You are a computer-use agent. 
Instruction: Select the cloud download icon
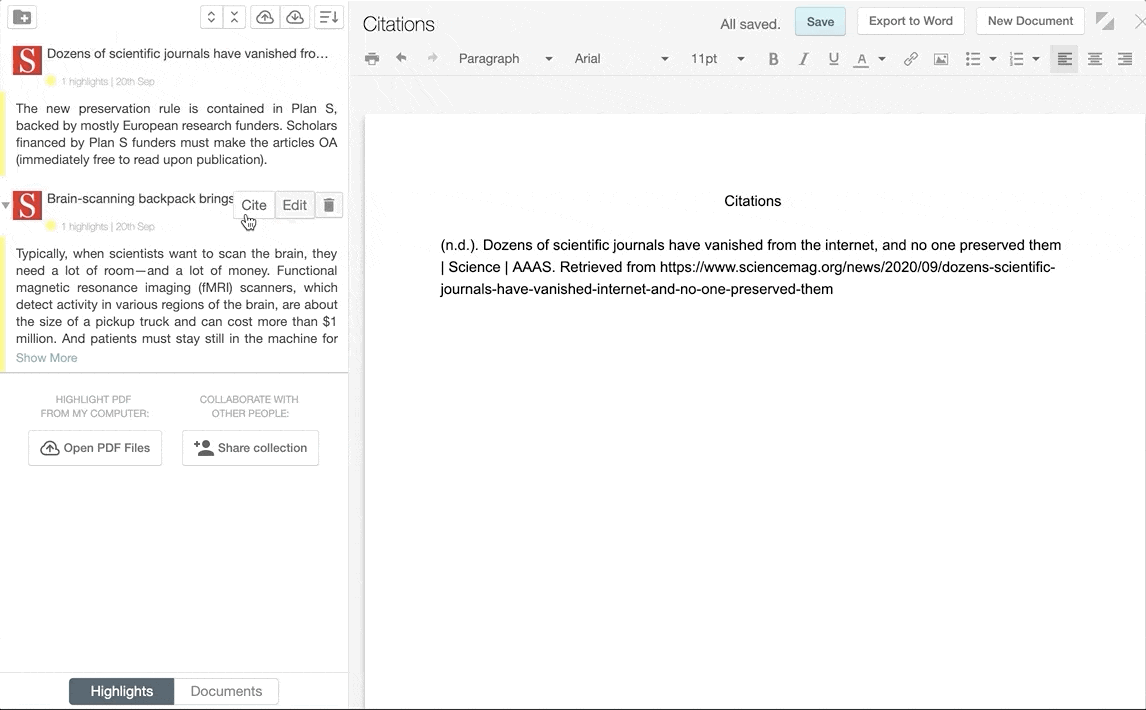coord(295,17)
